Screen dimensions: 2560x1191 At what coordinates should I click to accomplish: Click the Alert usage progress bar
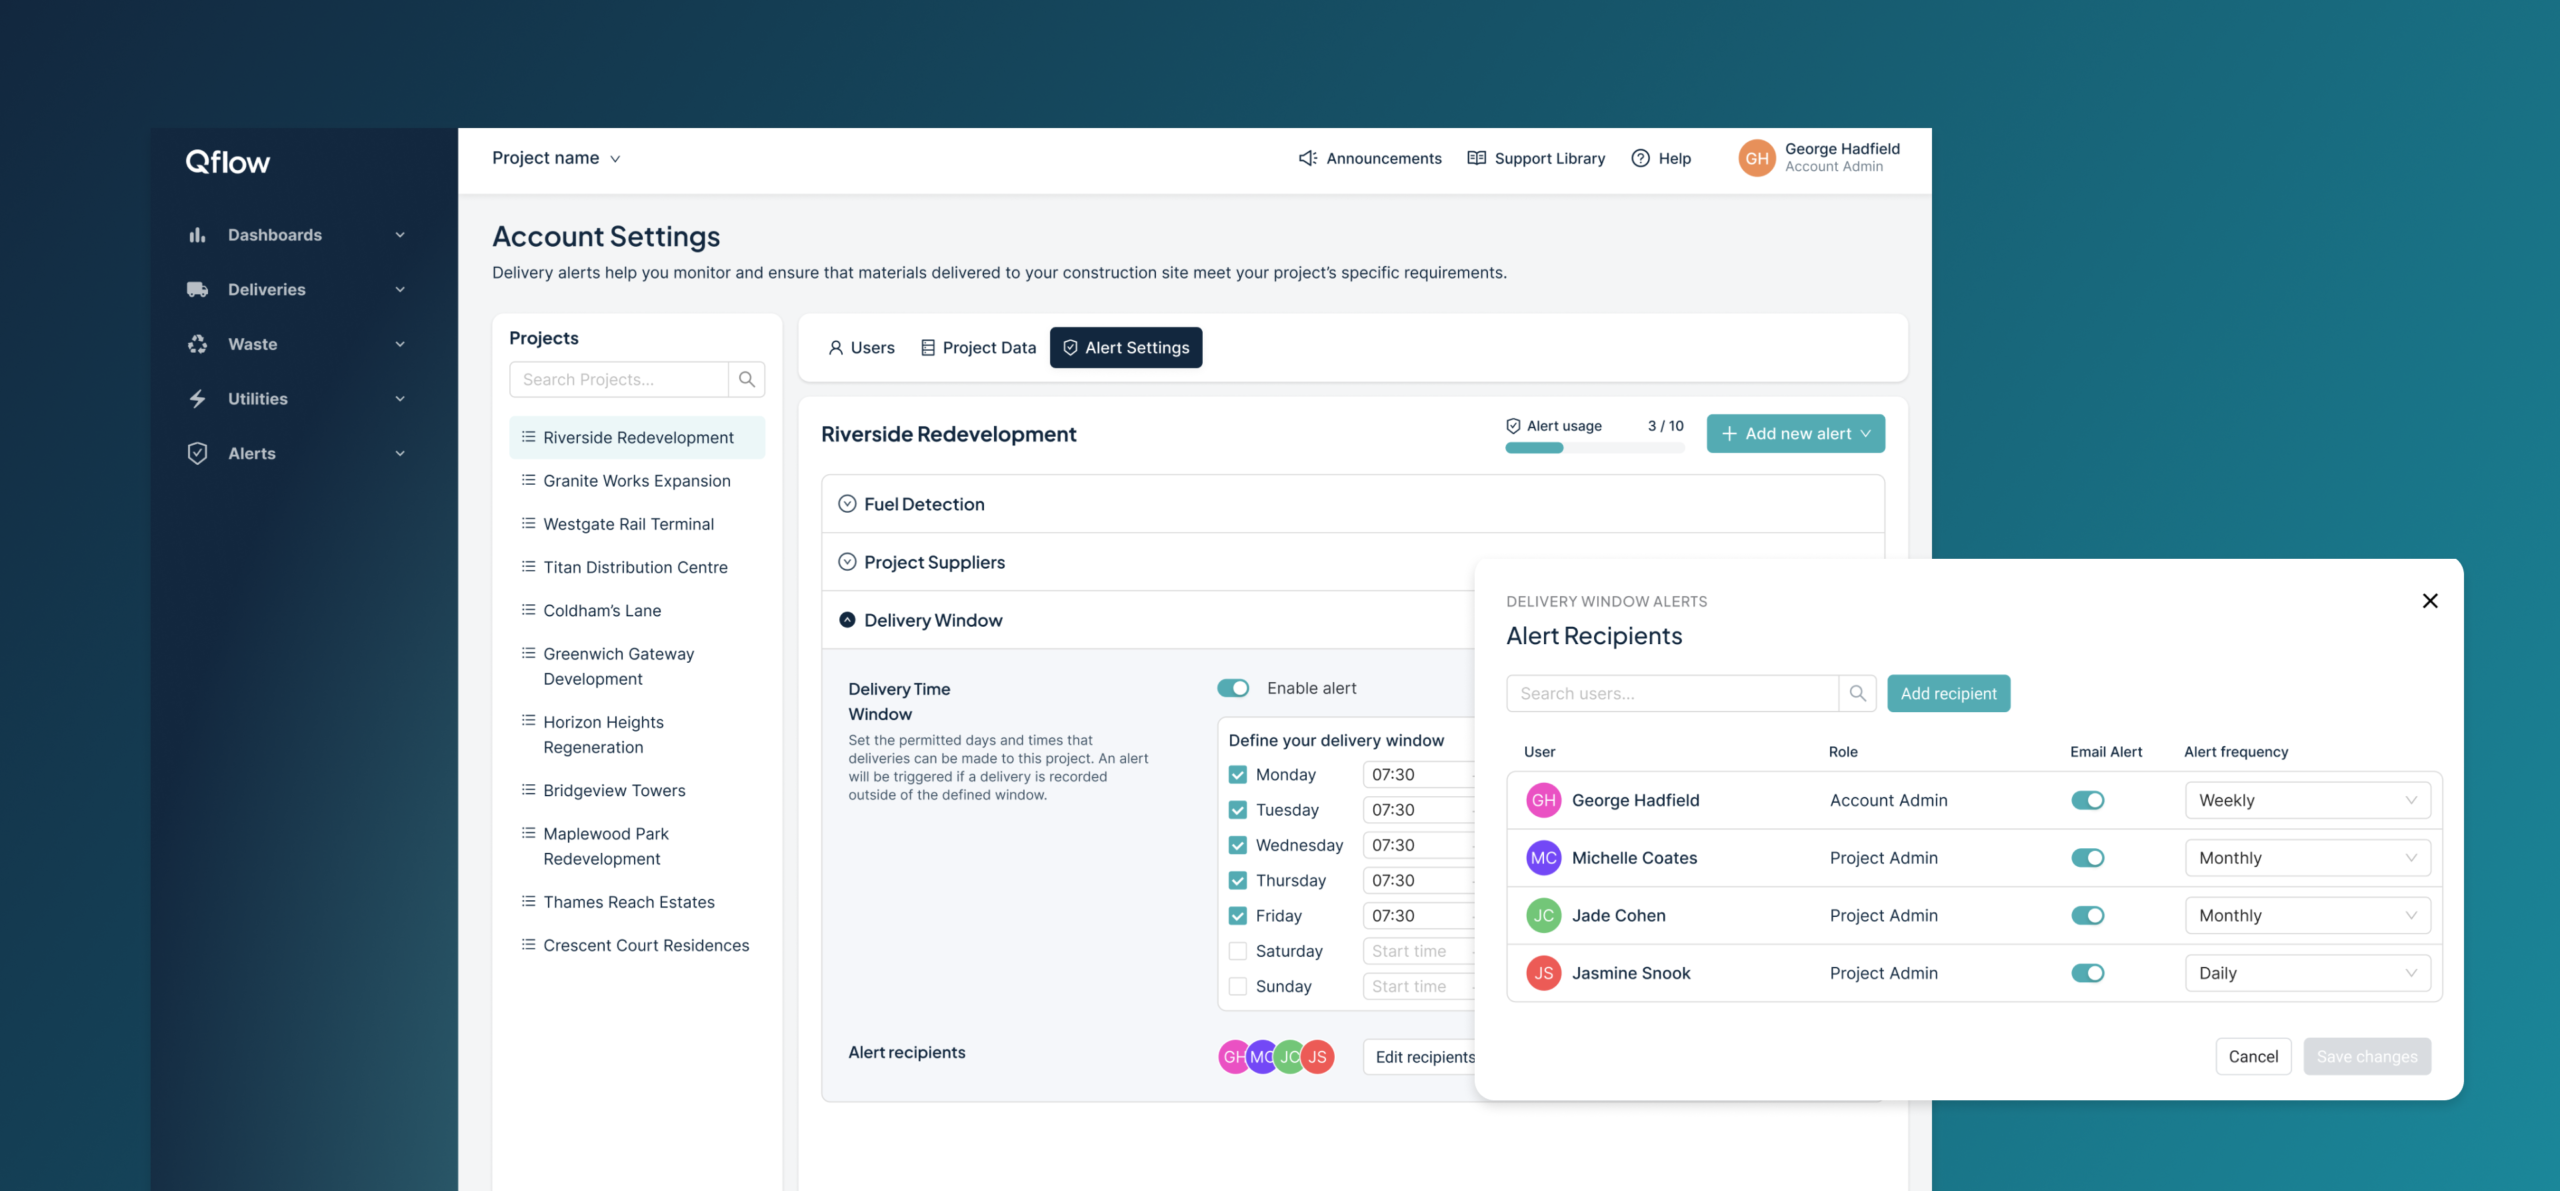(1594, 448)
